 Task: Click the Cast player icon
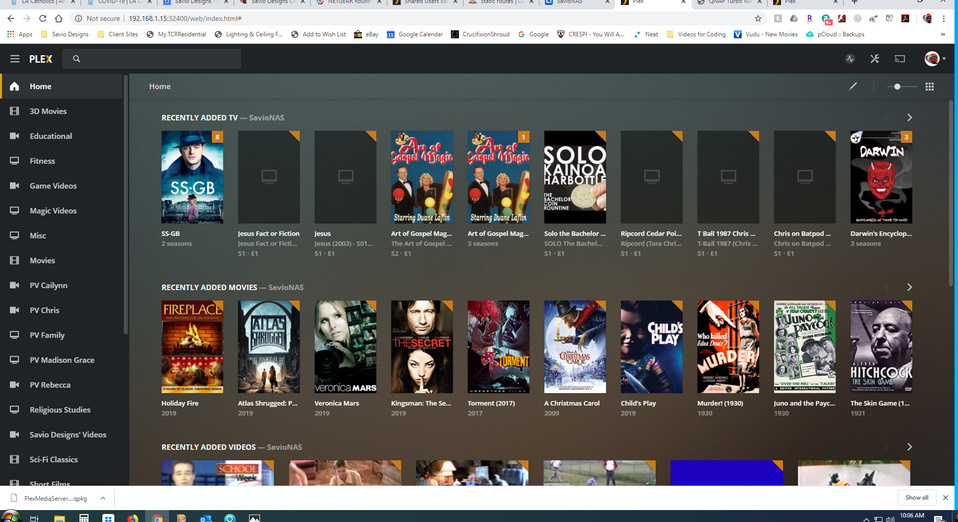click(900, 59)
